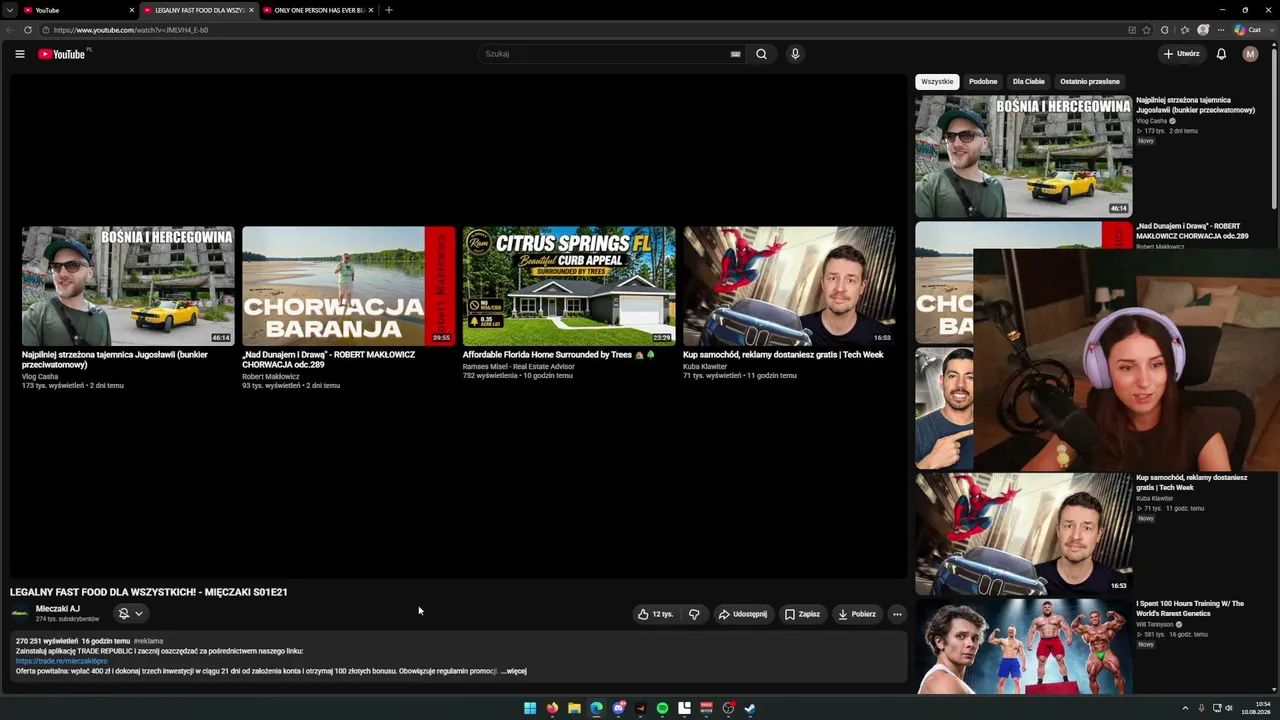
Task: Open browser settings three-dot menu
Action: point(1221,30)
